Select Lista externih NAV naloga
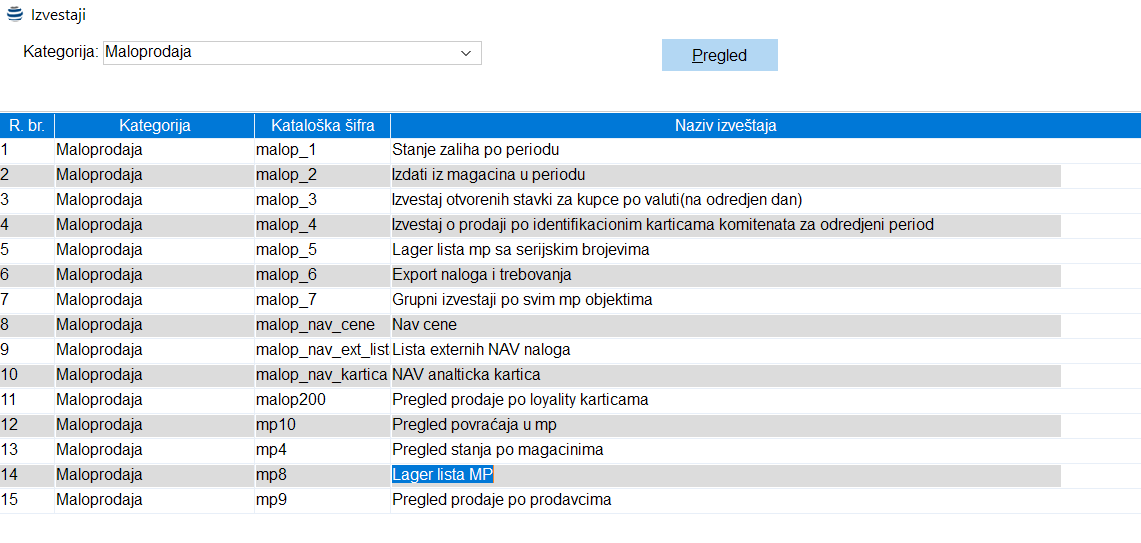This screenshot has height=543, width=1141. [481, 350]
